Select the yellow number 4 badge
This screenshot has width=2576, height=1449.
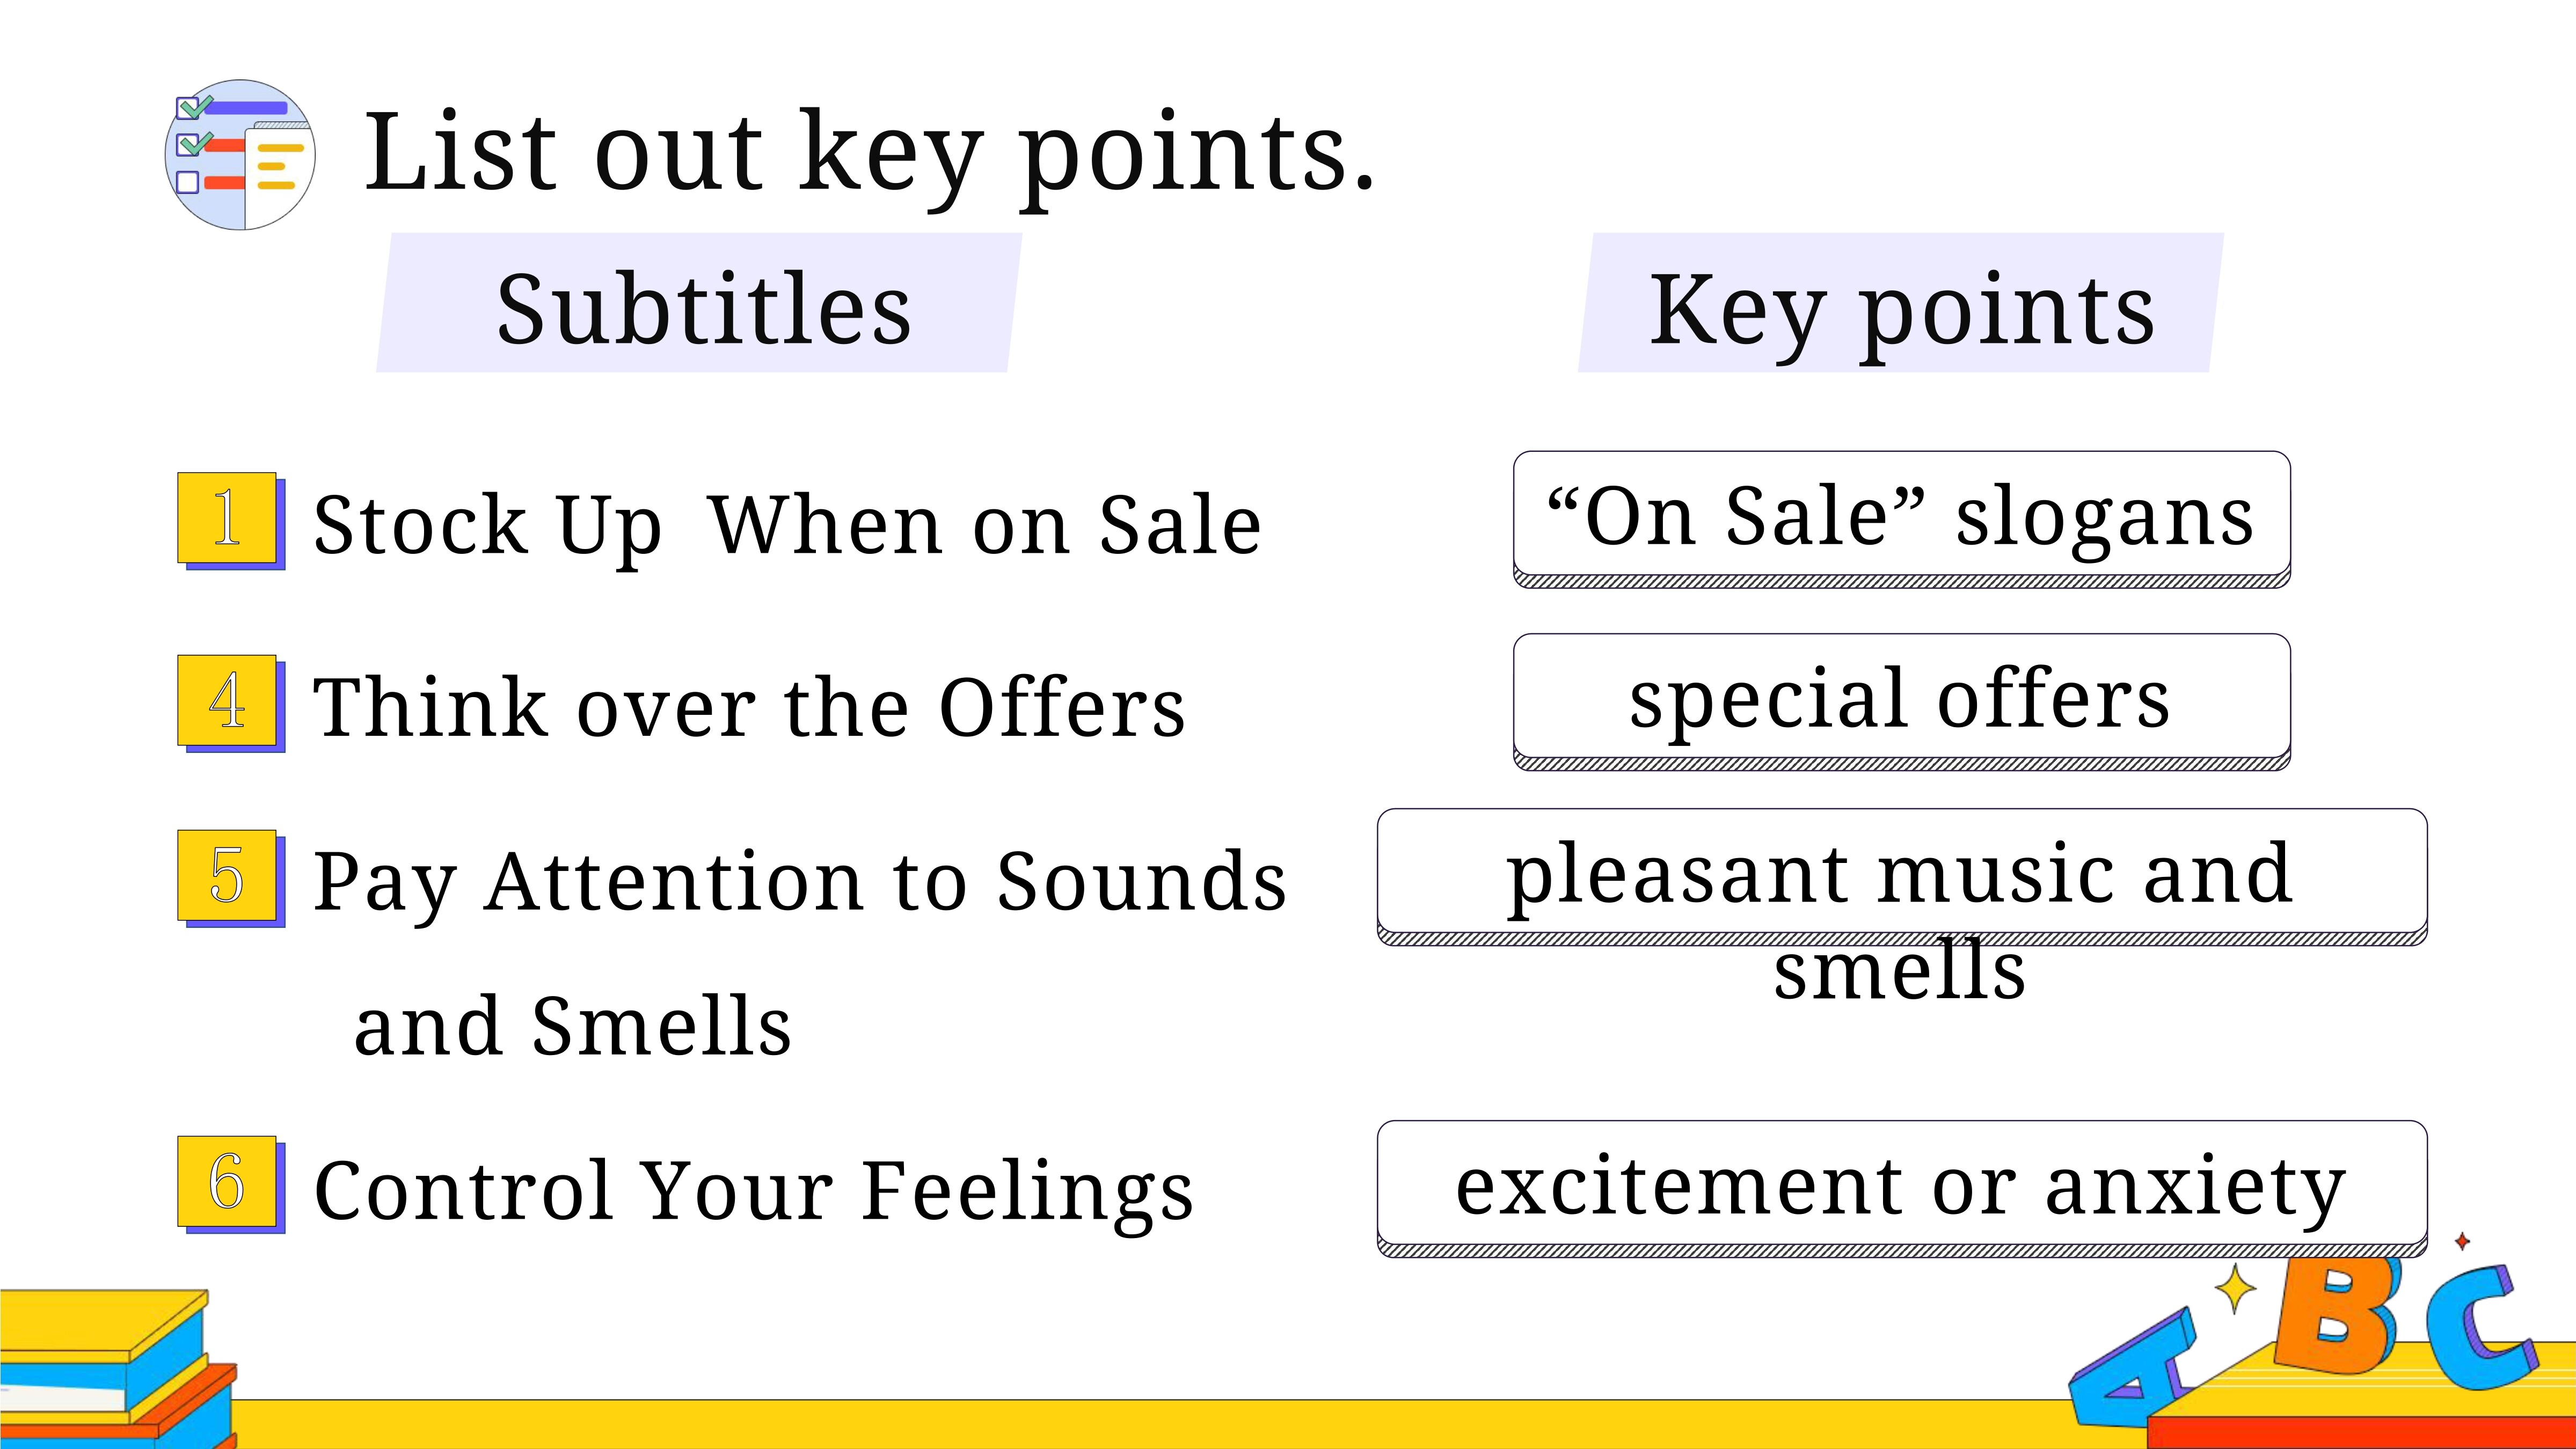pos(230,703)
